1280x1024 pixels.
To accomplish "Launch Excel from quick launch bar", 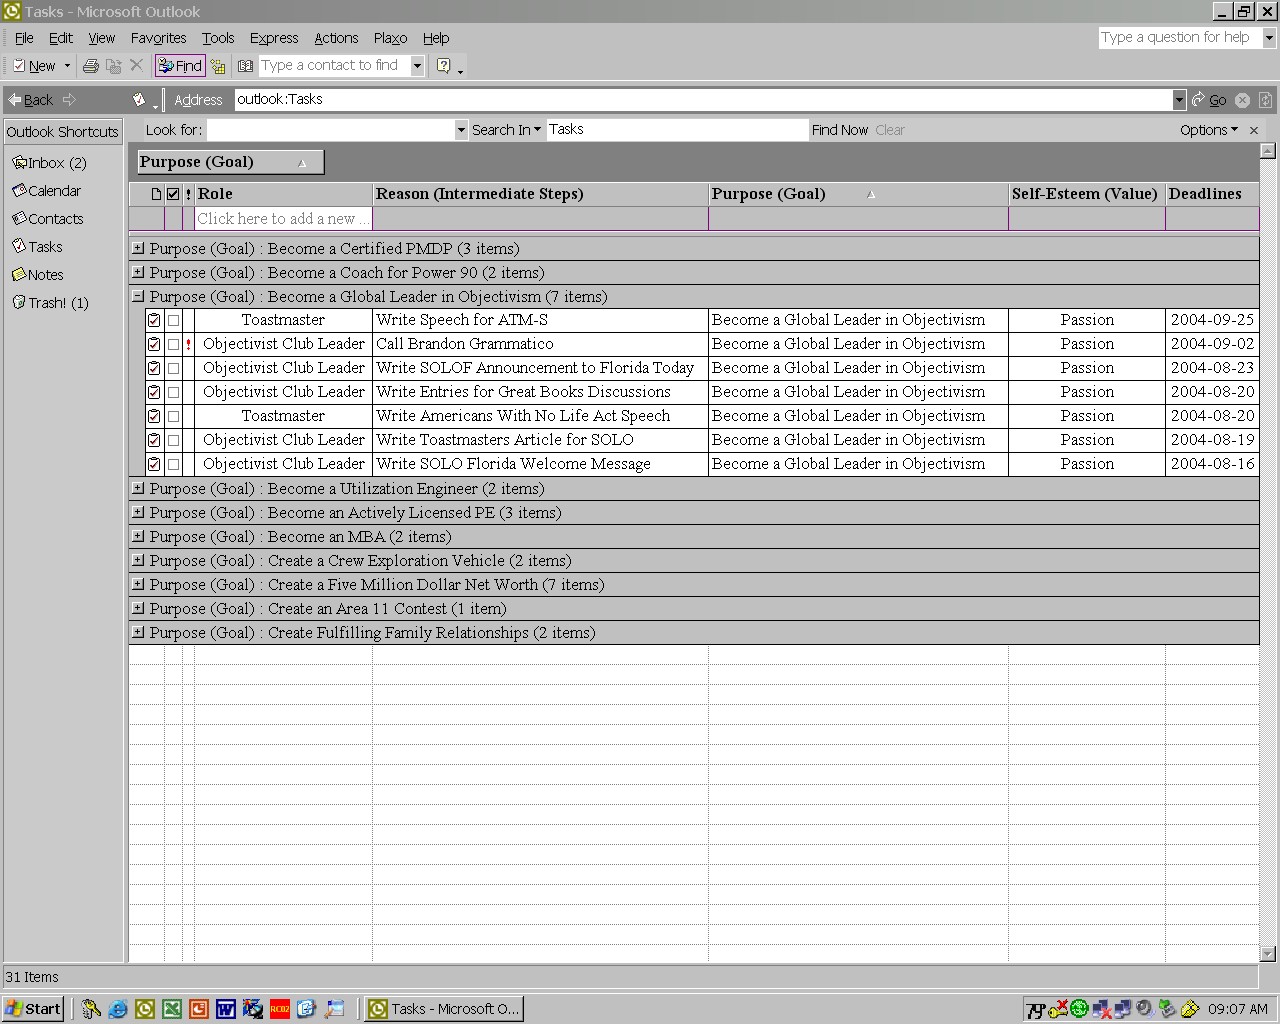I will click(x=172, y=1009).
